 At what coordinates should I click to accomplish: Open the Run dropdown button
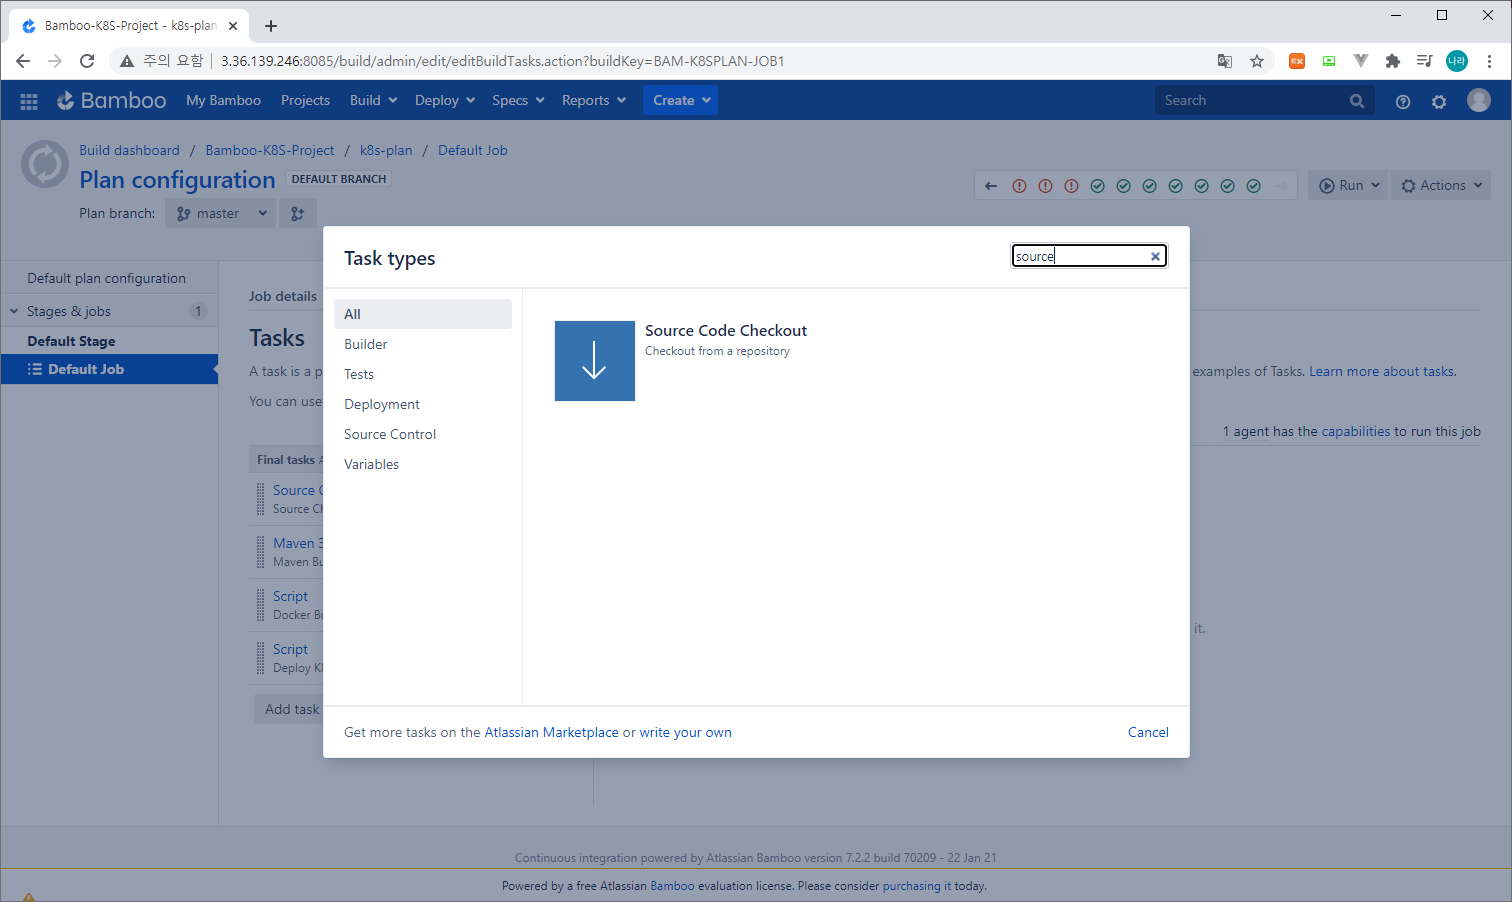click(1348, 185)
